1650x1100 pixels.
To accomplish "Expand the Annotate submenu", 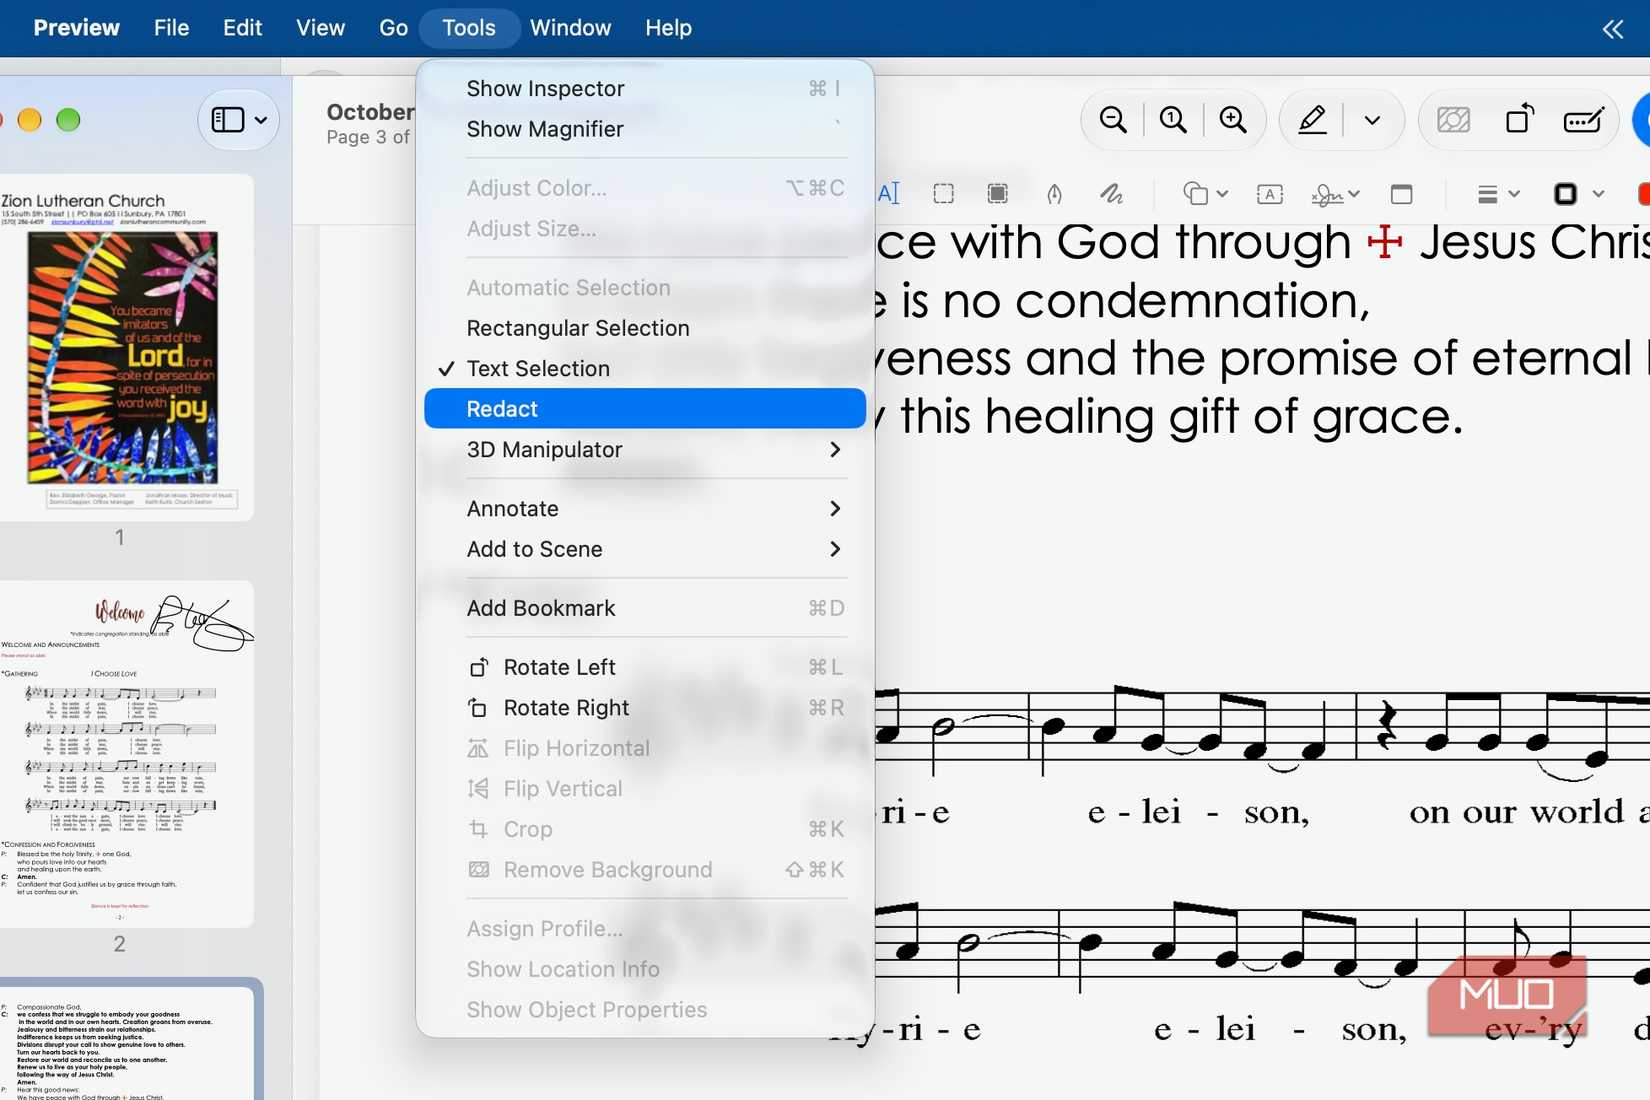I will 645,509.
